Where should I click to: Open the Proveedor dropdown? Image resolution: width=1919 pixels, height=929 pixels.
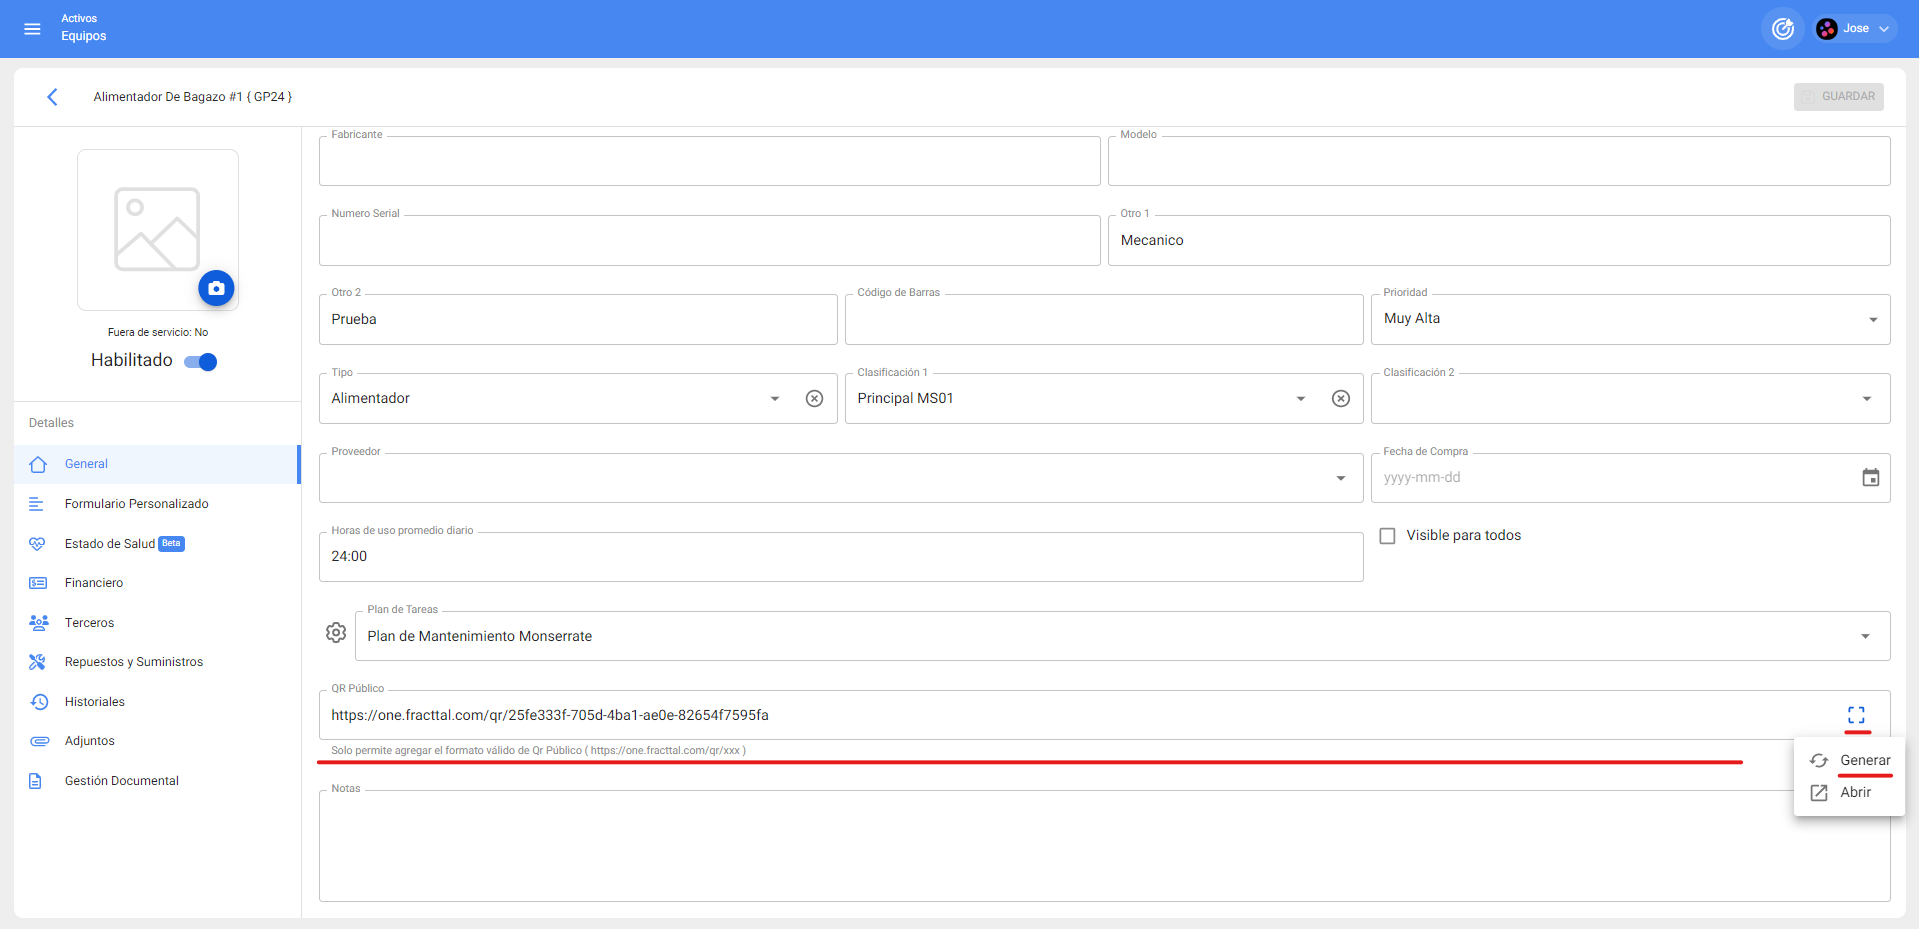(1340, 478)
